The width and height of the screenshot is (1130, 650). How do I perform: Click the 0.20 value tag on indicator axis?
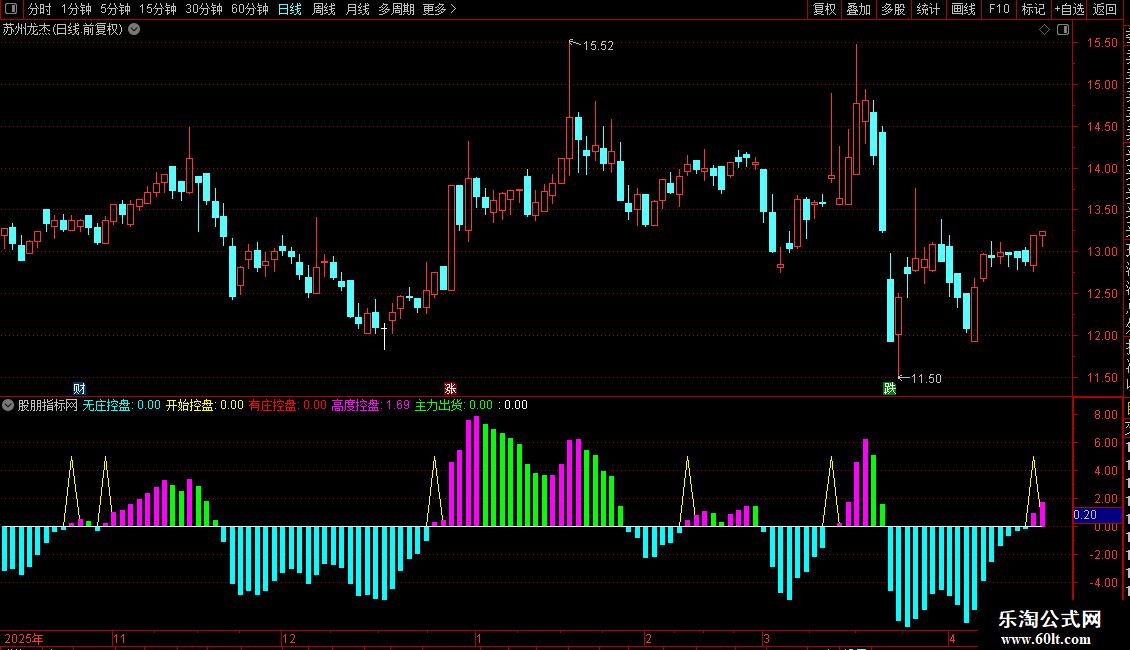click(x=1097, y=515)
